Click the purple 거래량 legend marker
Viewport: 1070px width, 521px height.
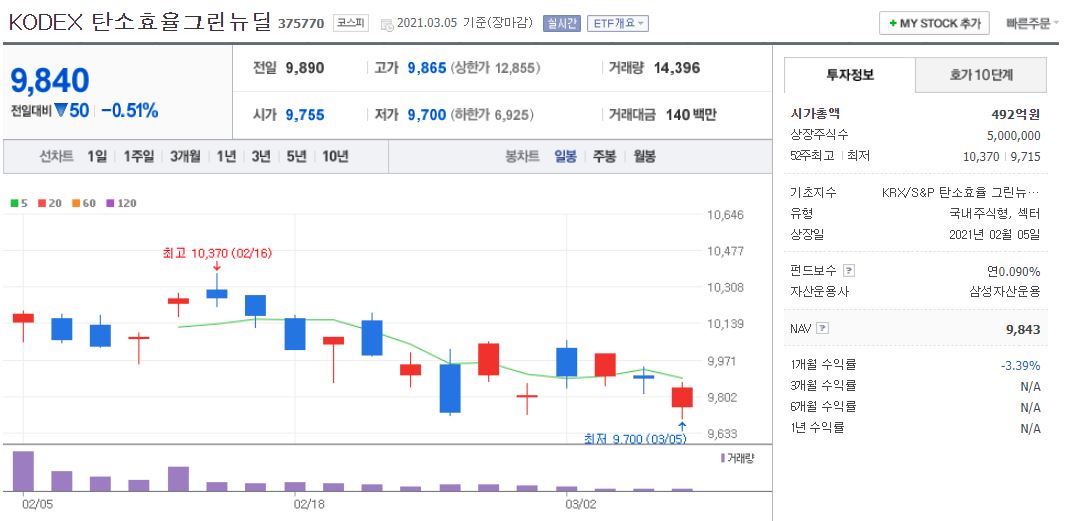point(723,457)
